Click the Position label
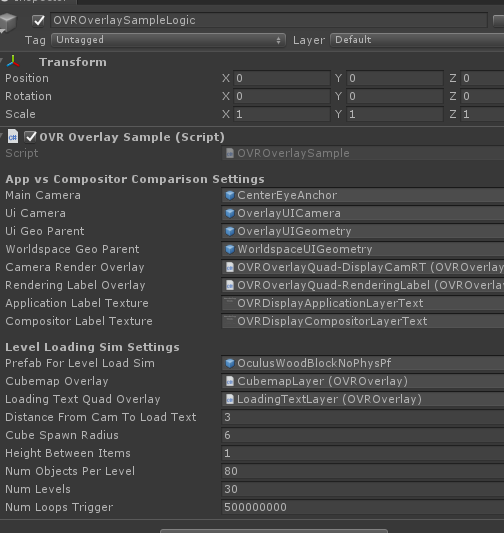This screenshot has height=533, width=504. (27, 79)
